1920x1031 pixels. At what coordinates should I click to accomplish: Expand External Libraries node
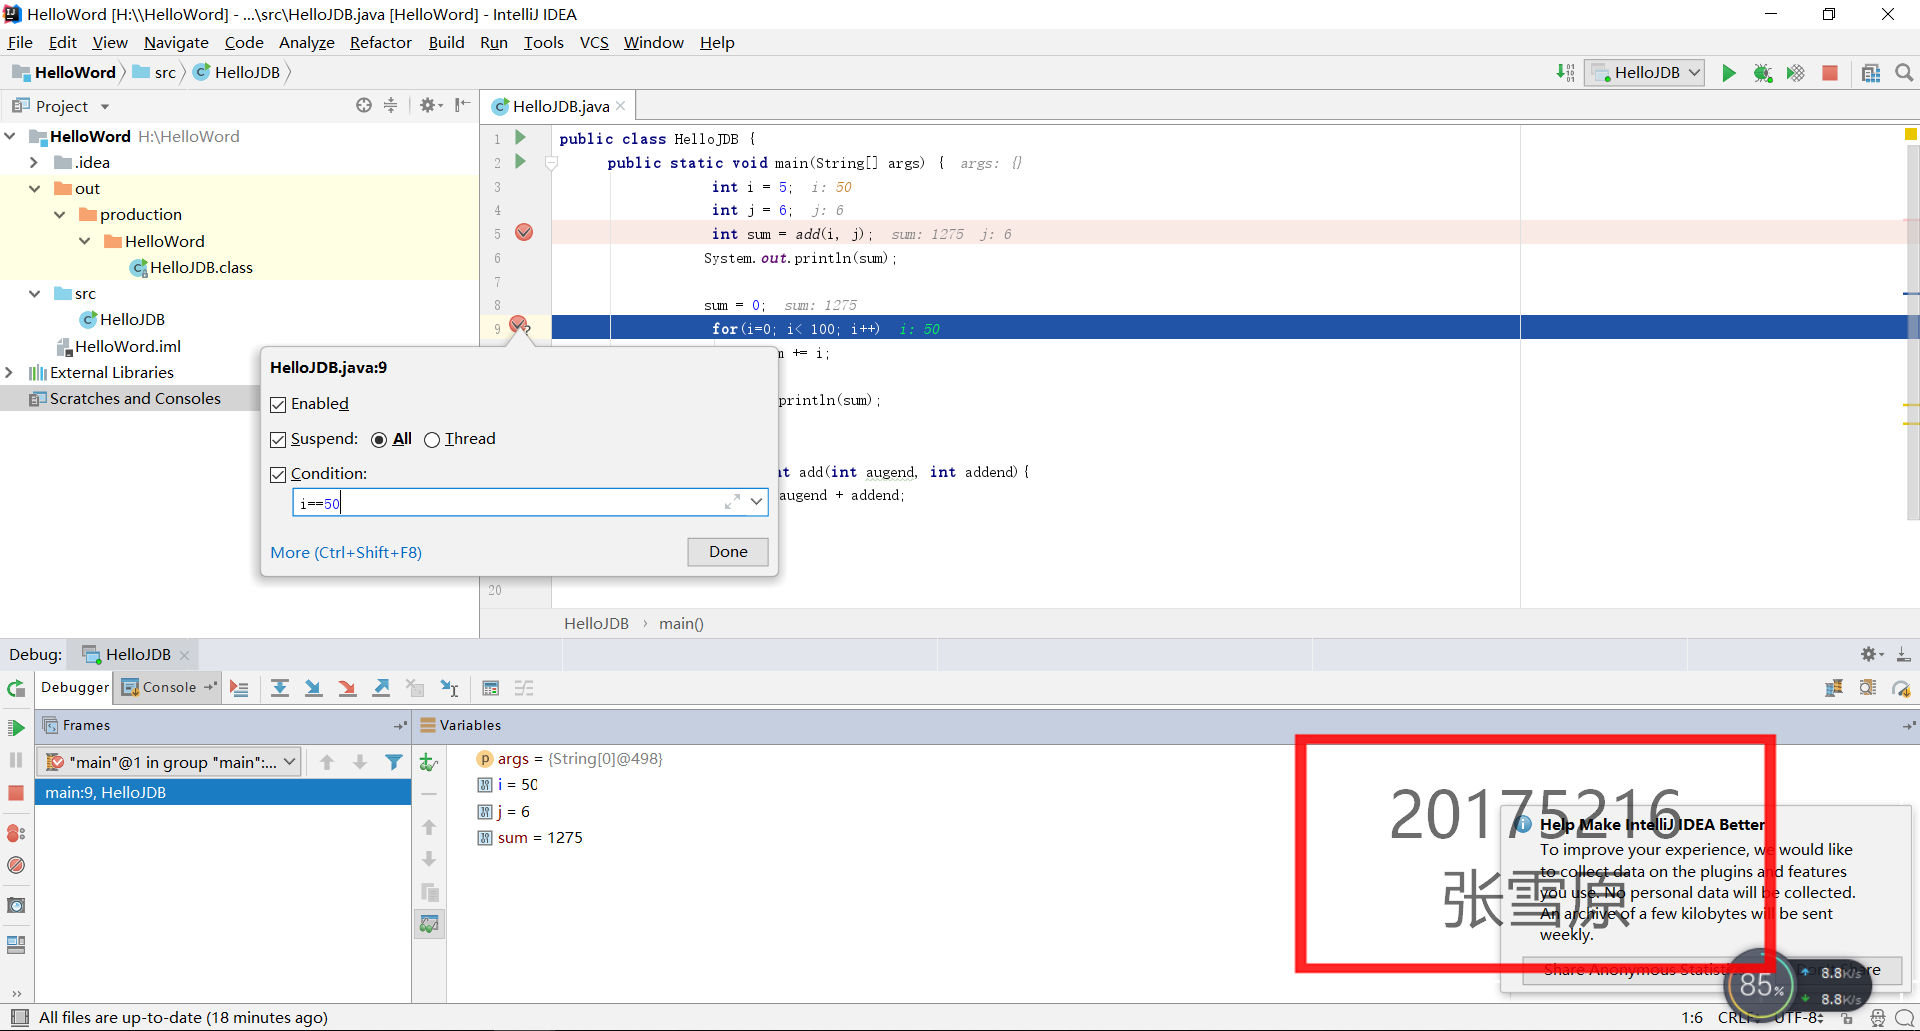(10, 372)
